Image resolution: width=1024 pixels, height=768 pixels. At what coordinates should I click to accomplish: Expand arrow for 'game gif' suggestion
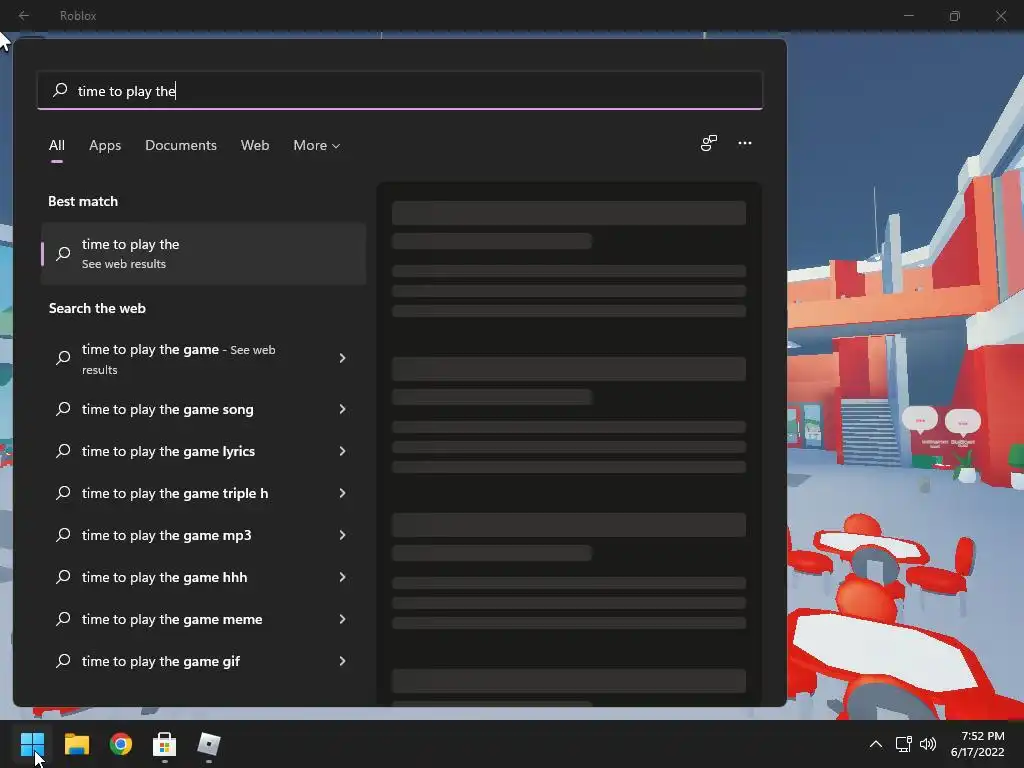pyautogui.click(x=342, y=662)
